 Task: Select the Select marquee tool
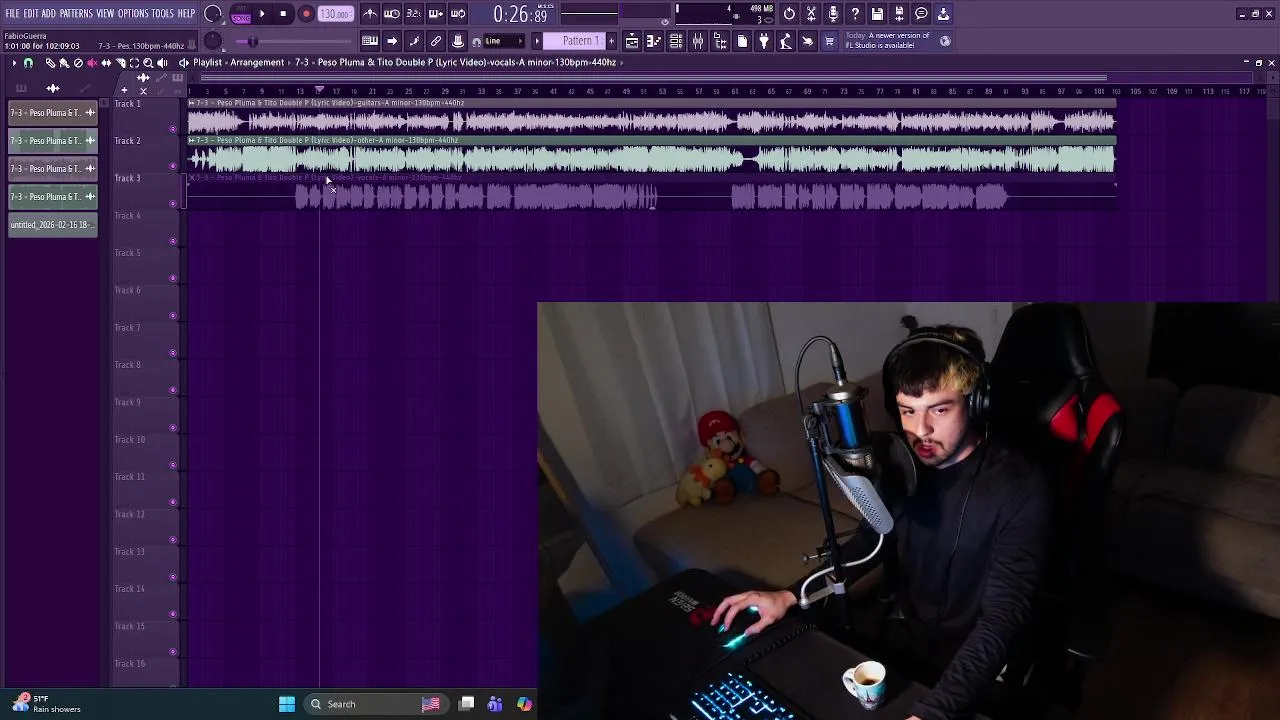click(134, 62)
